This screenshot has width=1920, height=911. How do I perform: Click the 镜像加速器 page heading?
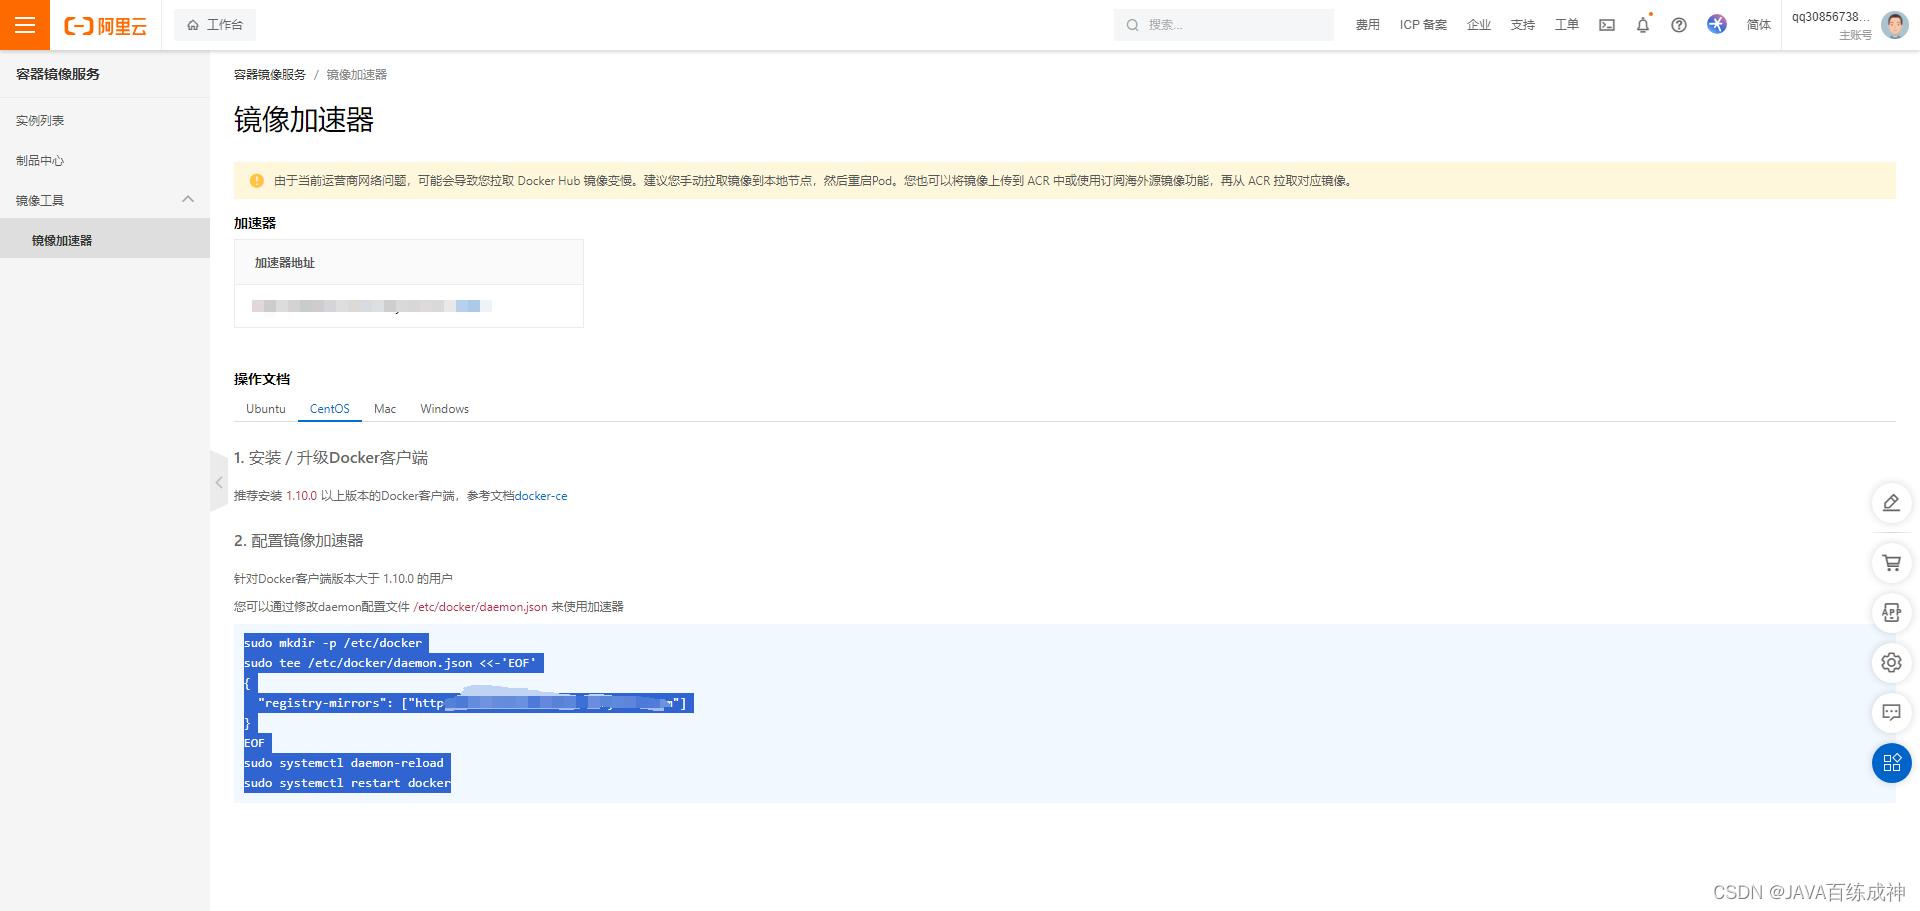click(x=304, y=120)
